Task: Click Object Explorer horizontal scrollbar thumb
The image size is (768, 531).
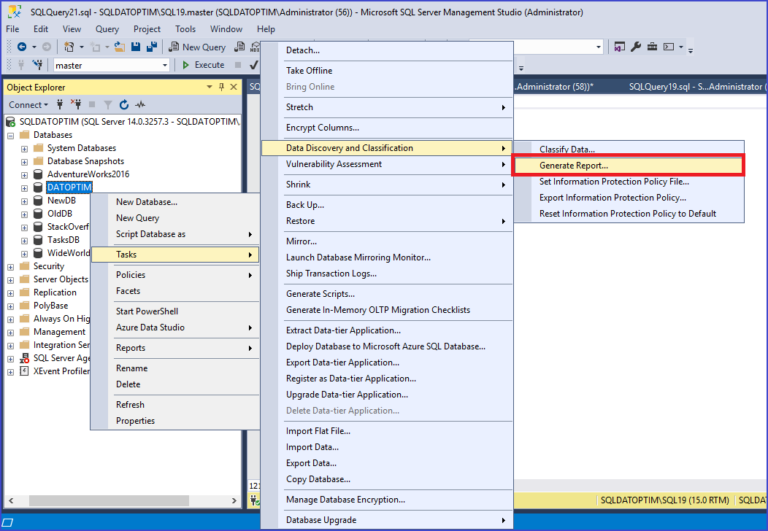Action: click(109, 501)
